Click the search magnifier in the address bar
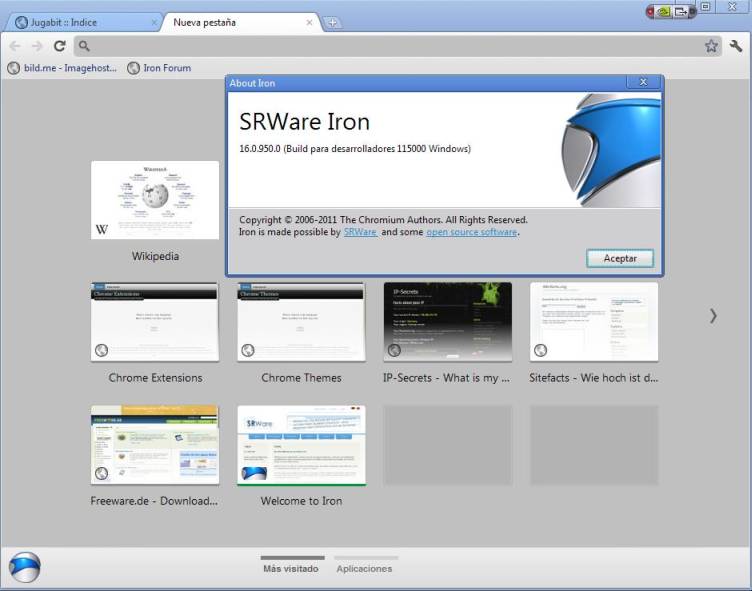The image size is (752, 591). tap(84, 46)
